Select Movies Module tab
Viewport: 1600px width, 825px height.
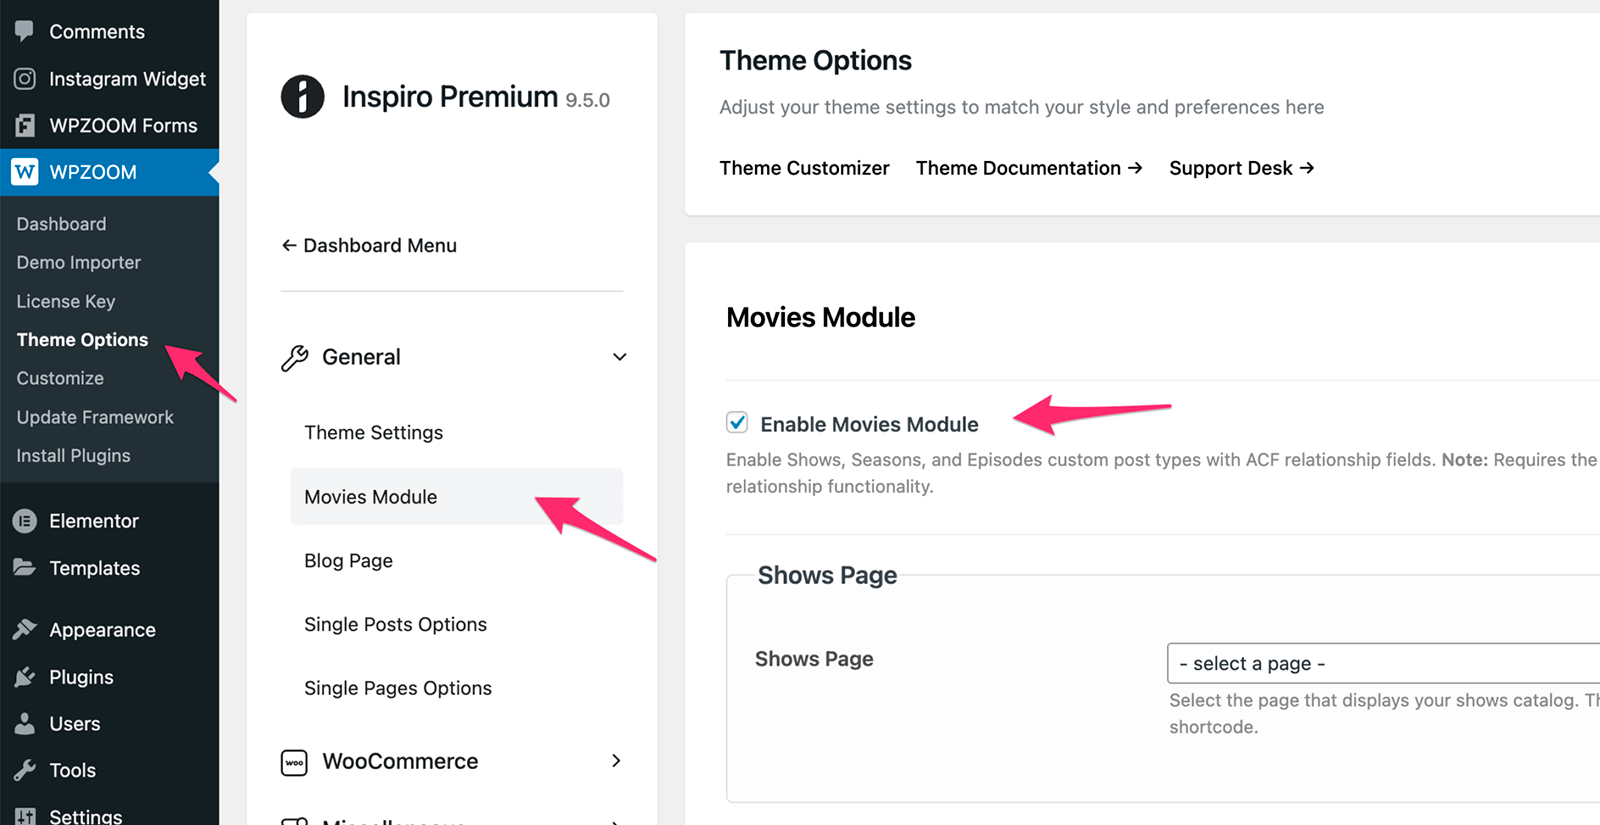[x=456, y=496]
